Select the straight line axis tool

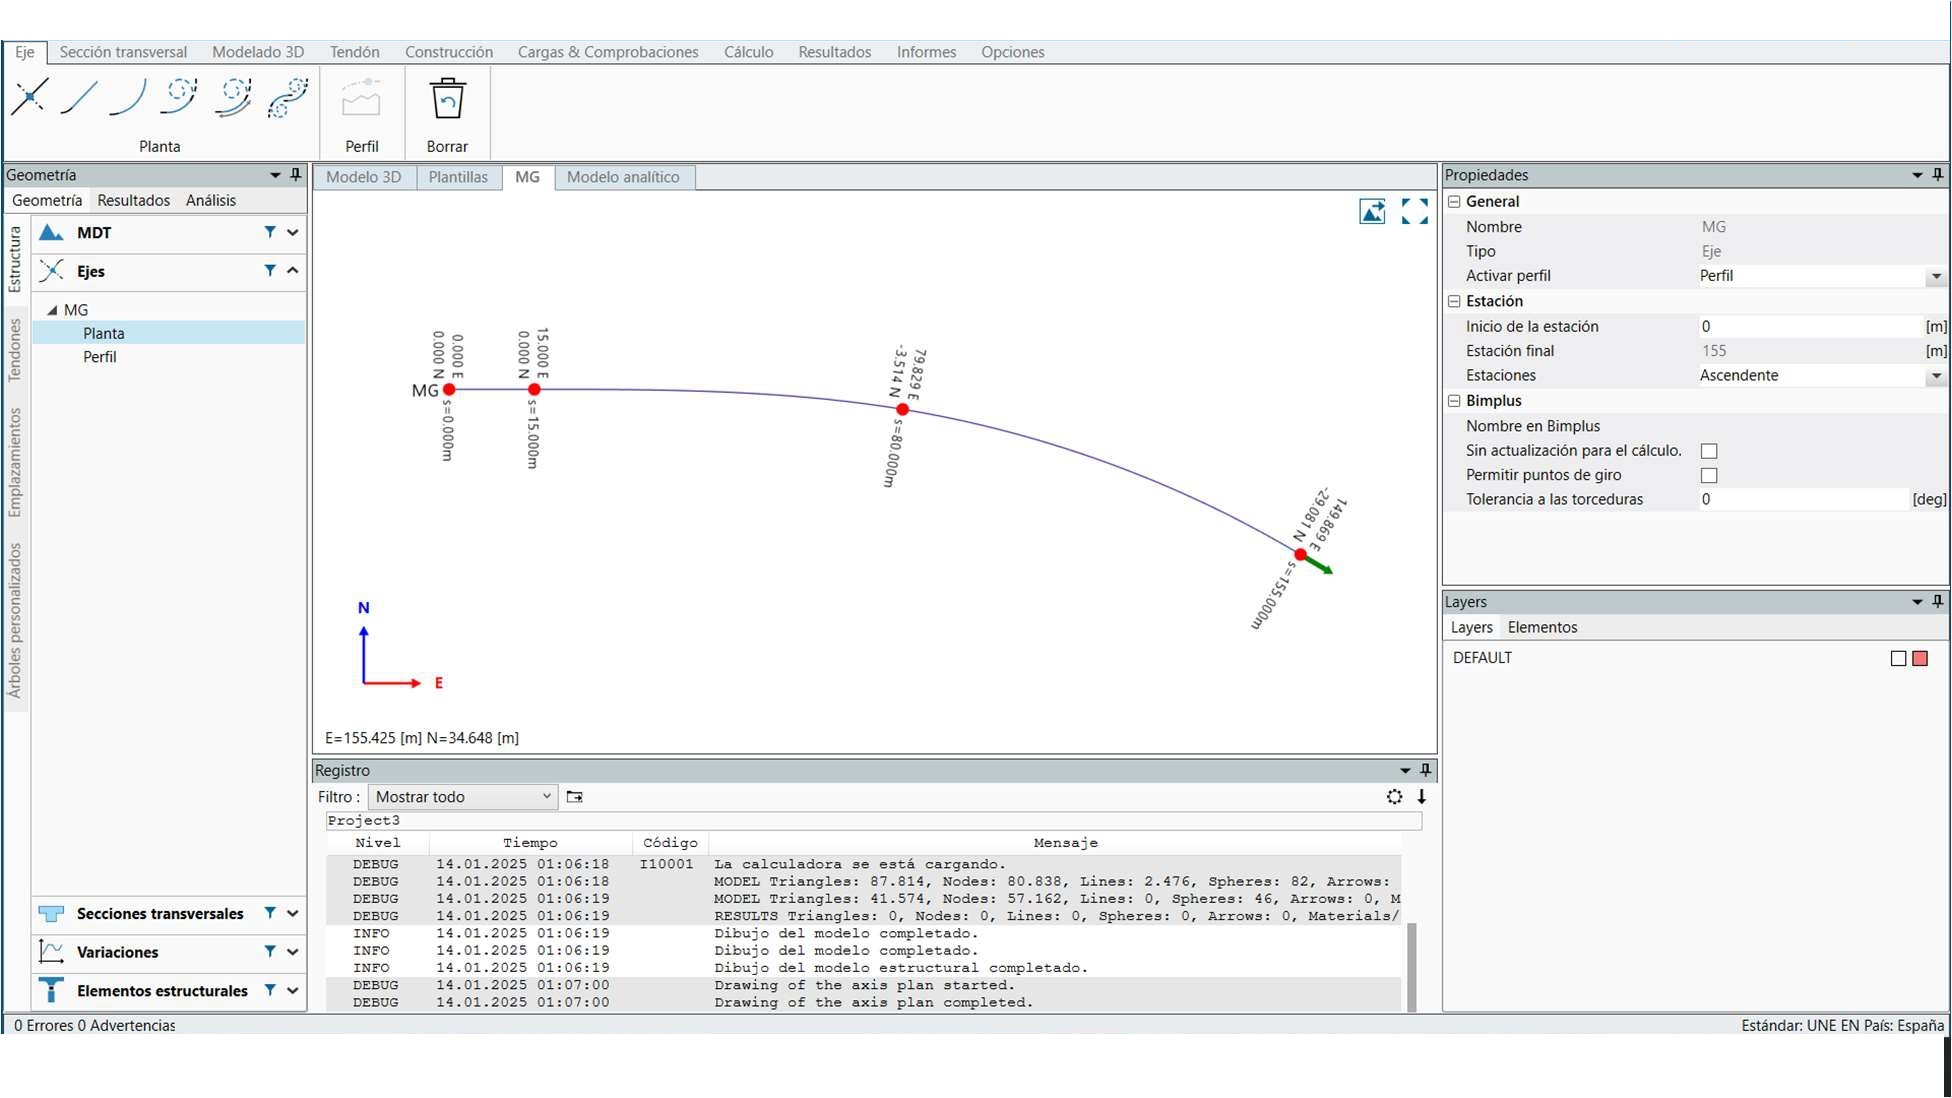click(79, 97)
